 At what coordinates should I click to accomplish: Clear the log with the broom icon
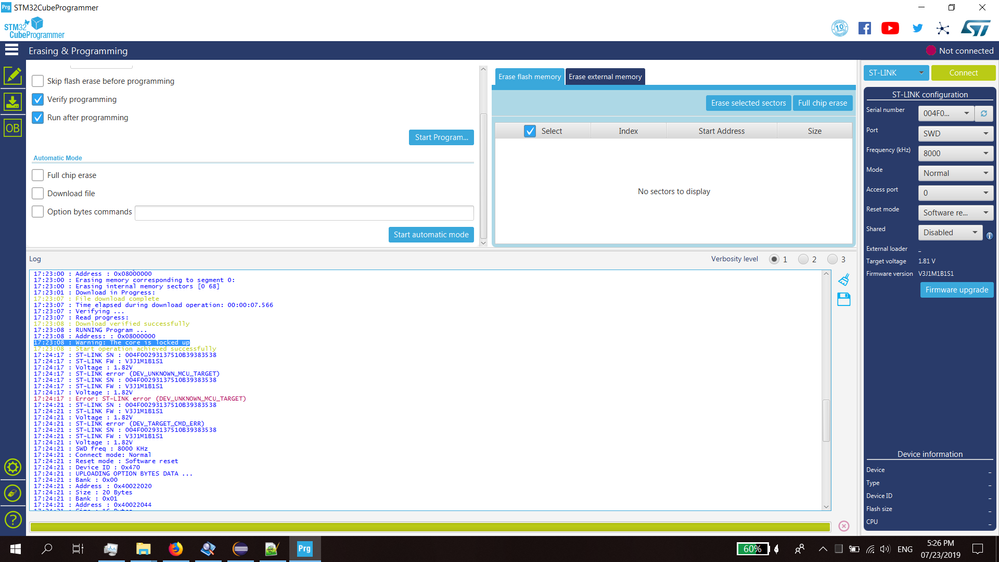[844, 279]
